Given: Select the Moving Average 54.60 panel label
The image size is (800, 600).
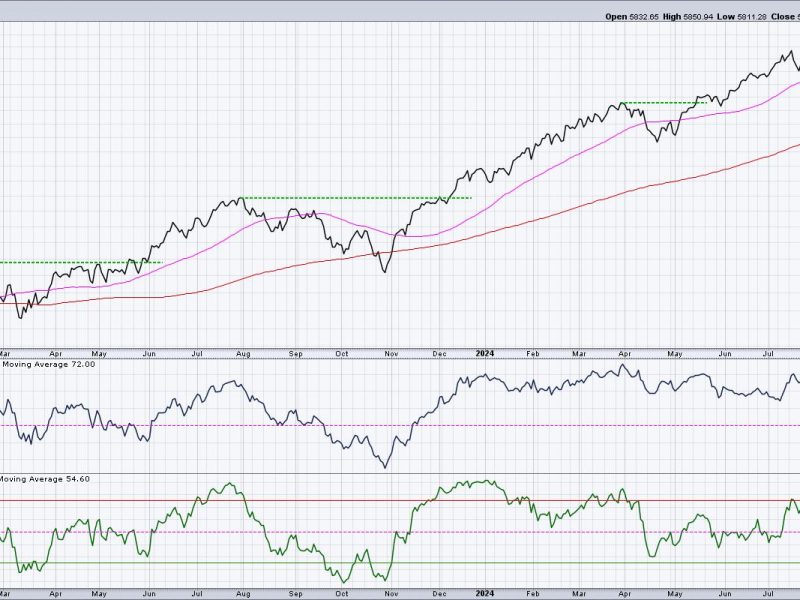Looking at the screenshot, I should pos(45,479).
